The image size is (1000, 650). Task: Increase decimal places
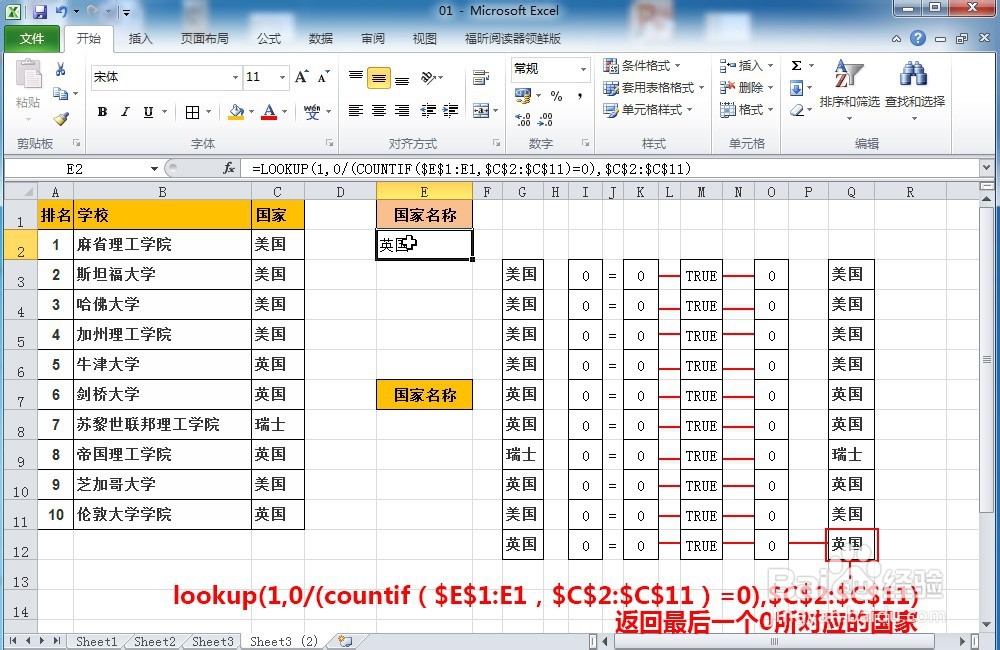(524, 119)
